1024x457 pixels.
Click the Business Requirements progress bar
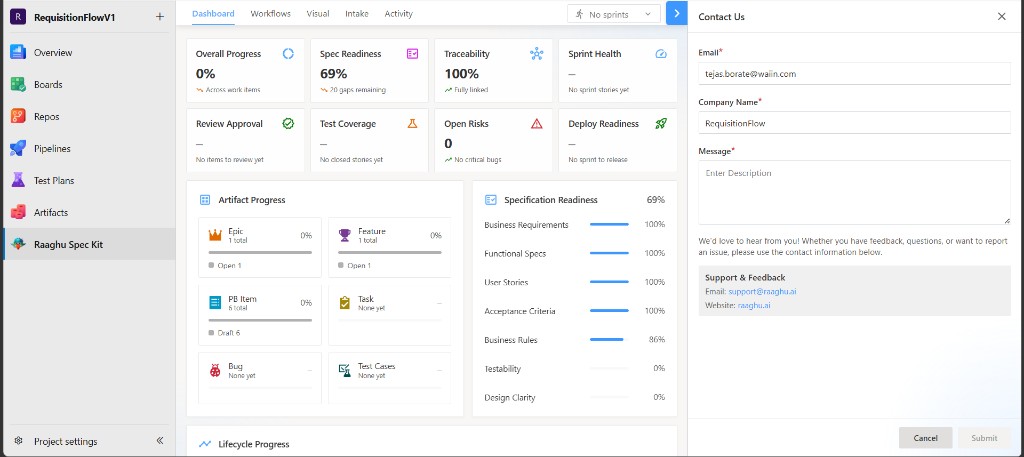click(x=609, y=225)
